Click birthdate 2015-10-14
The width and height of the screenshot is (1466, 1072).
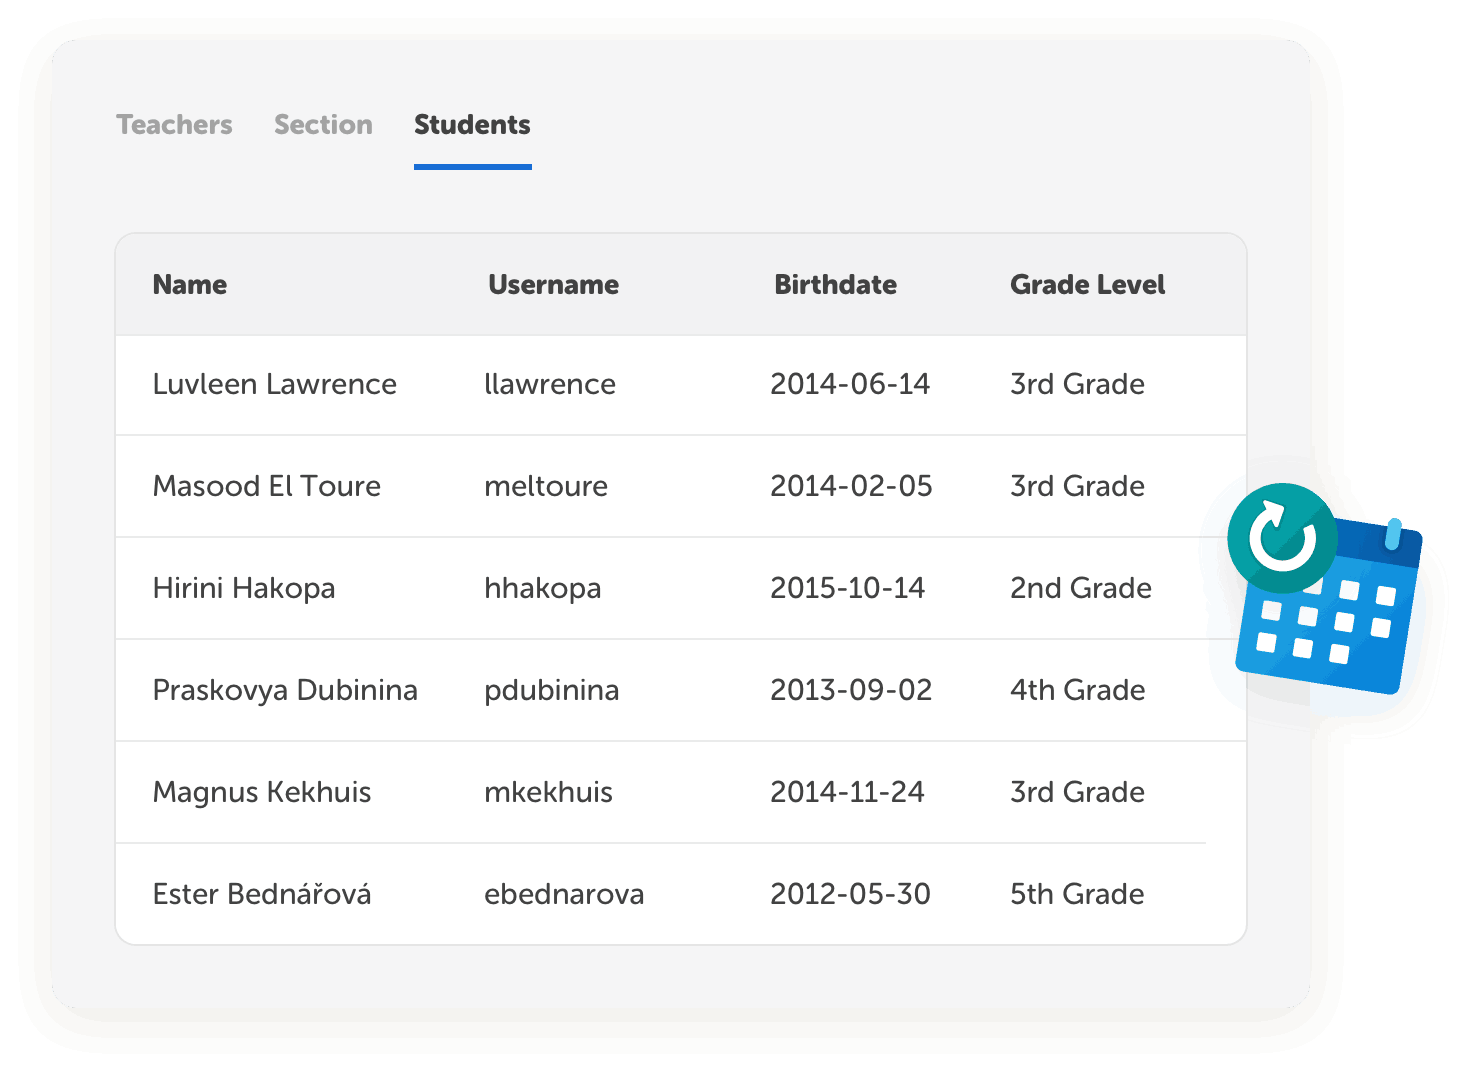click(x=847, y=589)
